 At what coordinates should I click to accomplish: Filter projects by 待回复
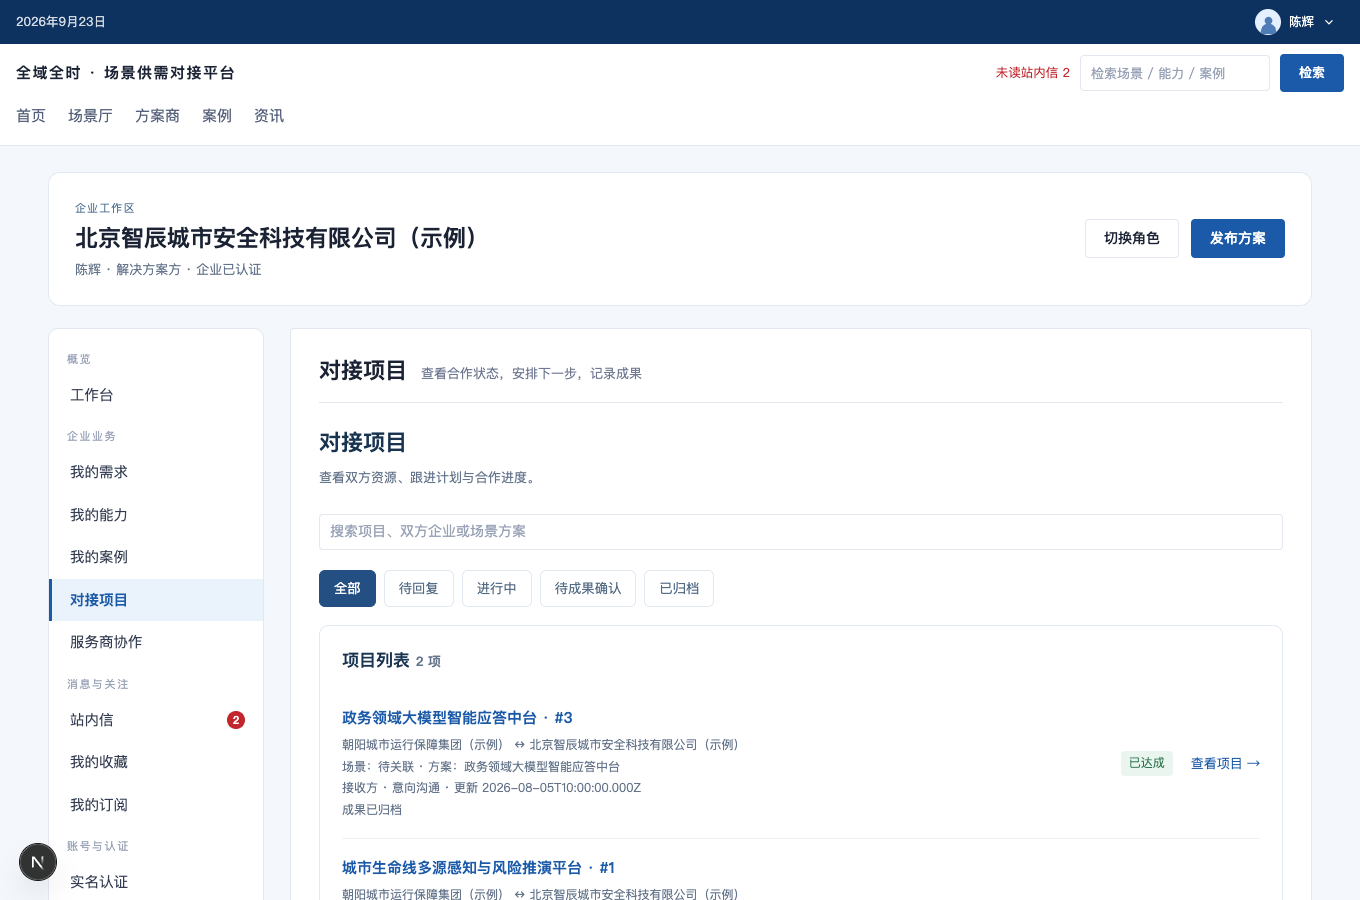pyautogui.click(x=419, y=588)
